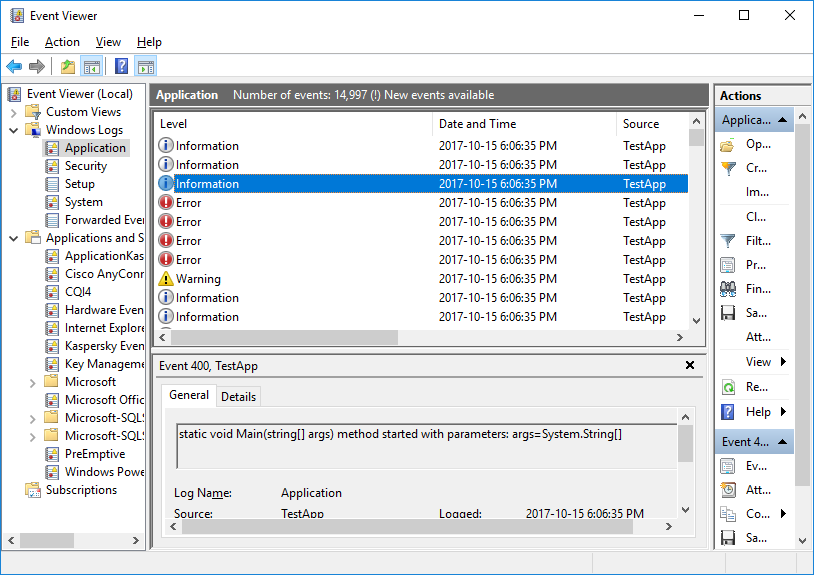Click the Filter Current Log funnel icon
Screen dimensions: 814x575
pos(728,241)
